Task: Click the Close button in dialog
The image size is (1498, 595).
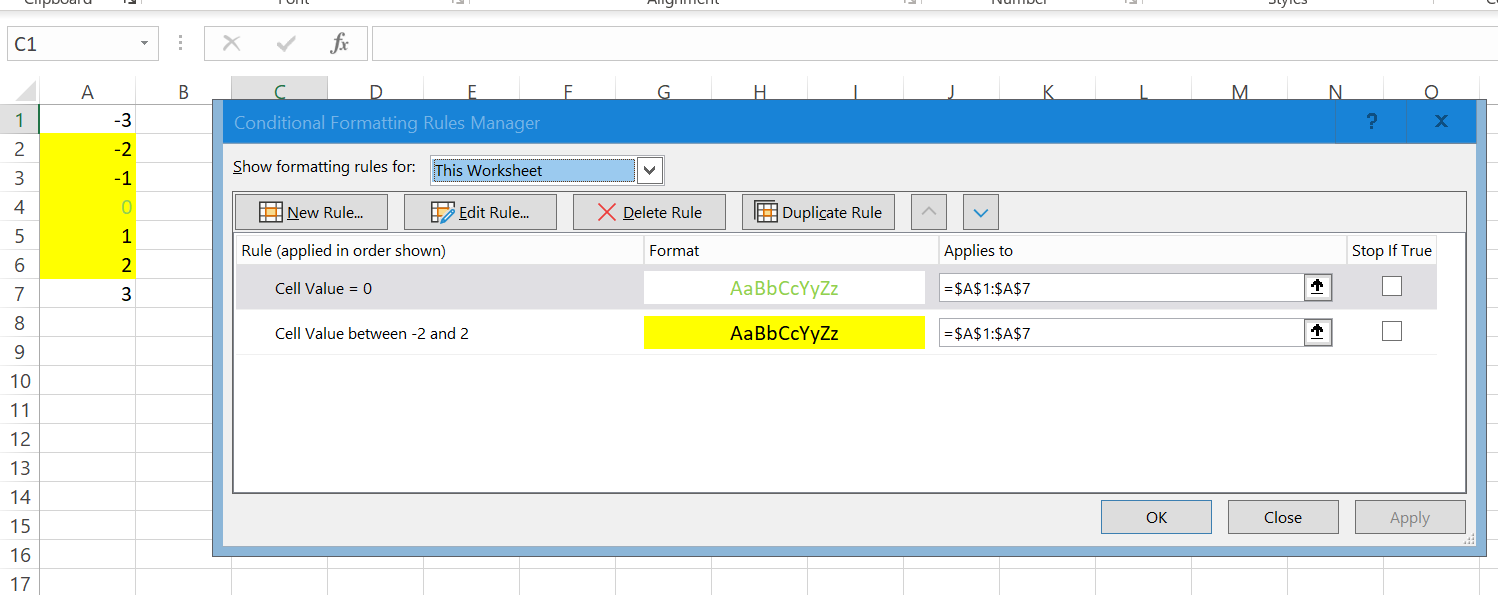Action: click(1282, 517)
